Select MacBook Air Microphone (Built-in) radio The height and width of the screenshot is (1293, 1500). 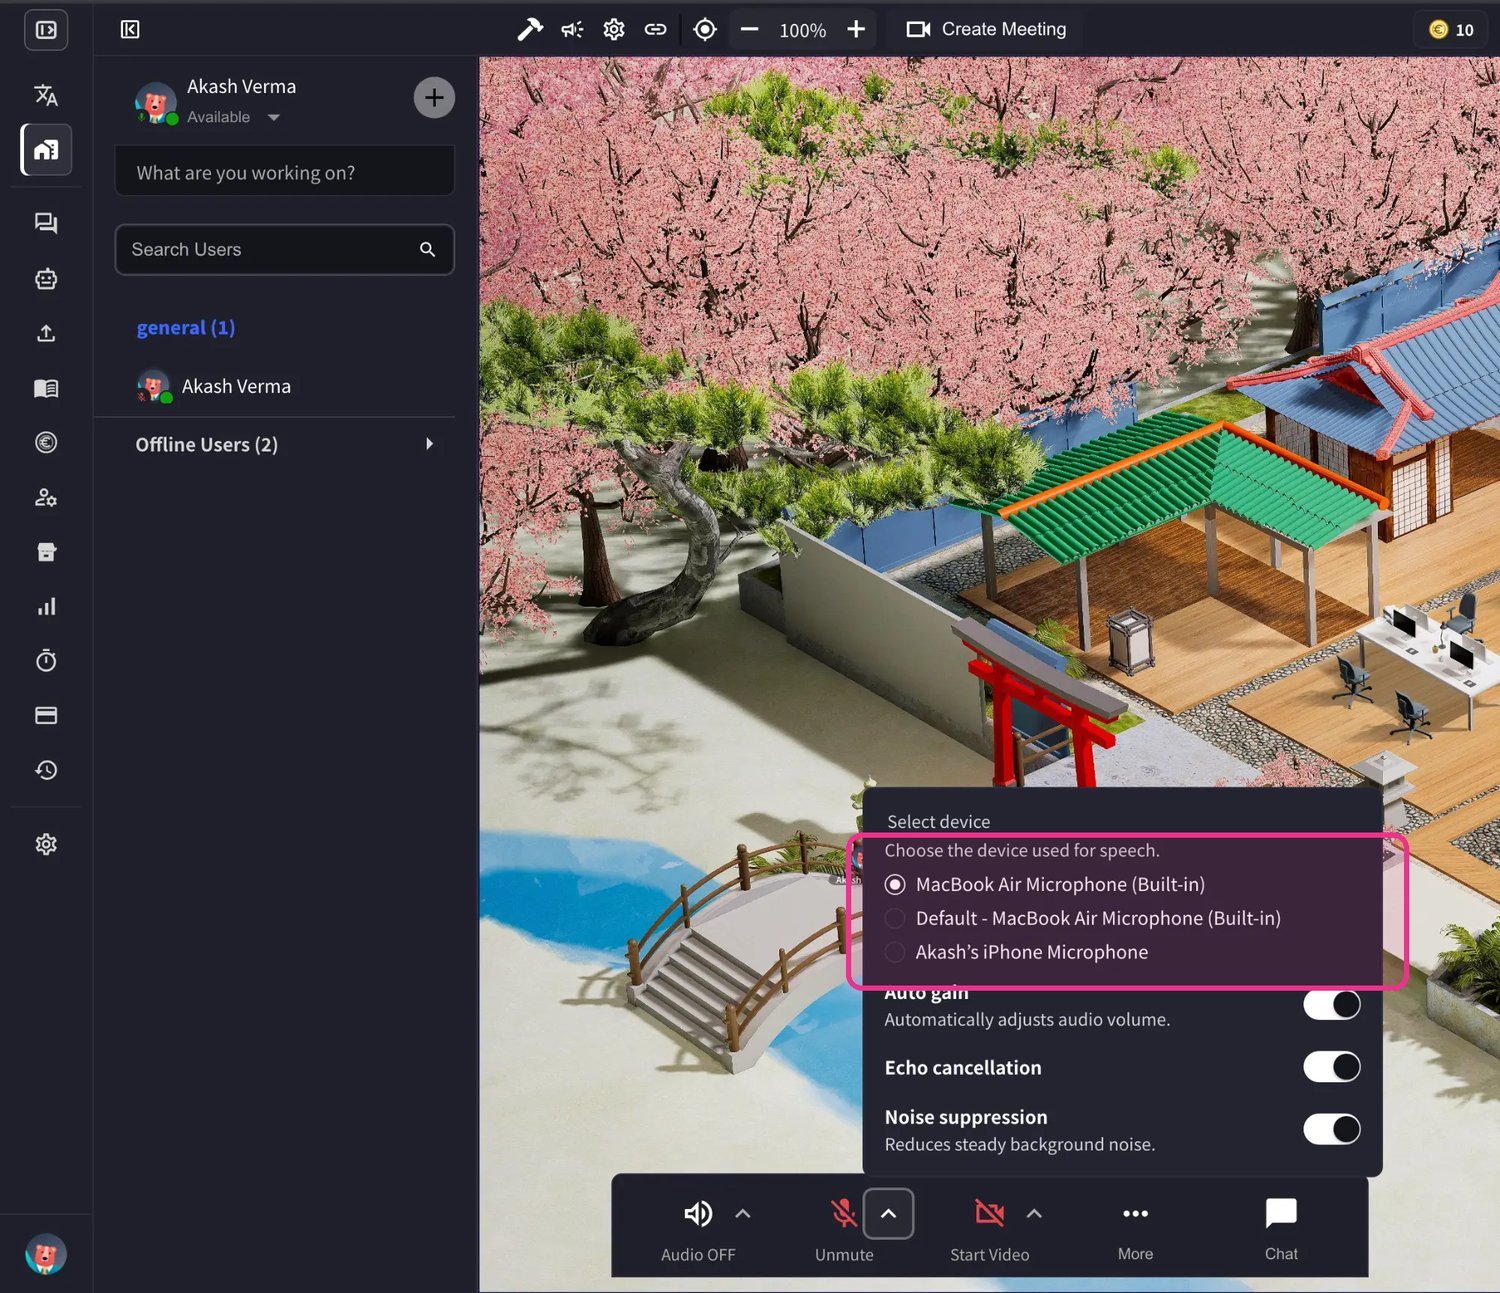(895, 884)
